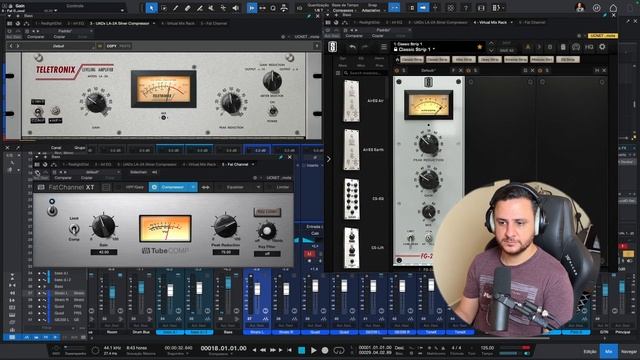Click FG-2A Peak Reduction knob in Mix Rack

point(428,144)
